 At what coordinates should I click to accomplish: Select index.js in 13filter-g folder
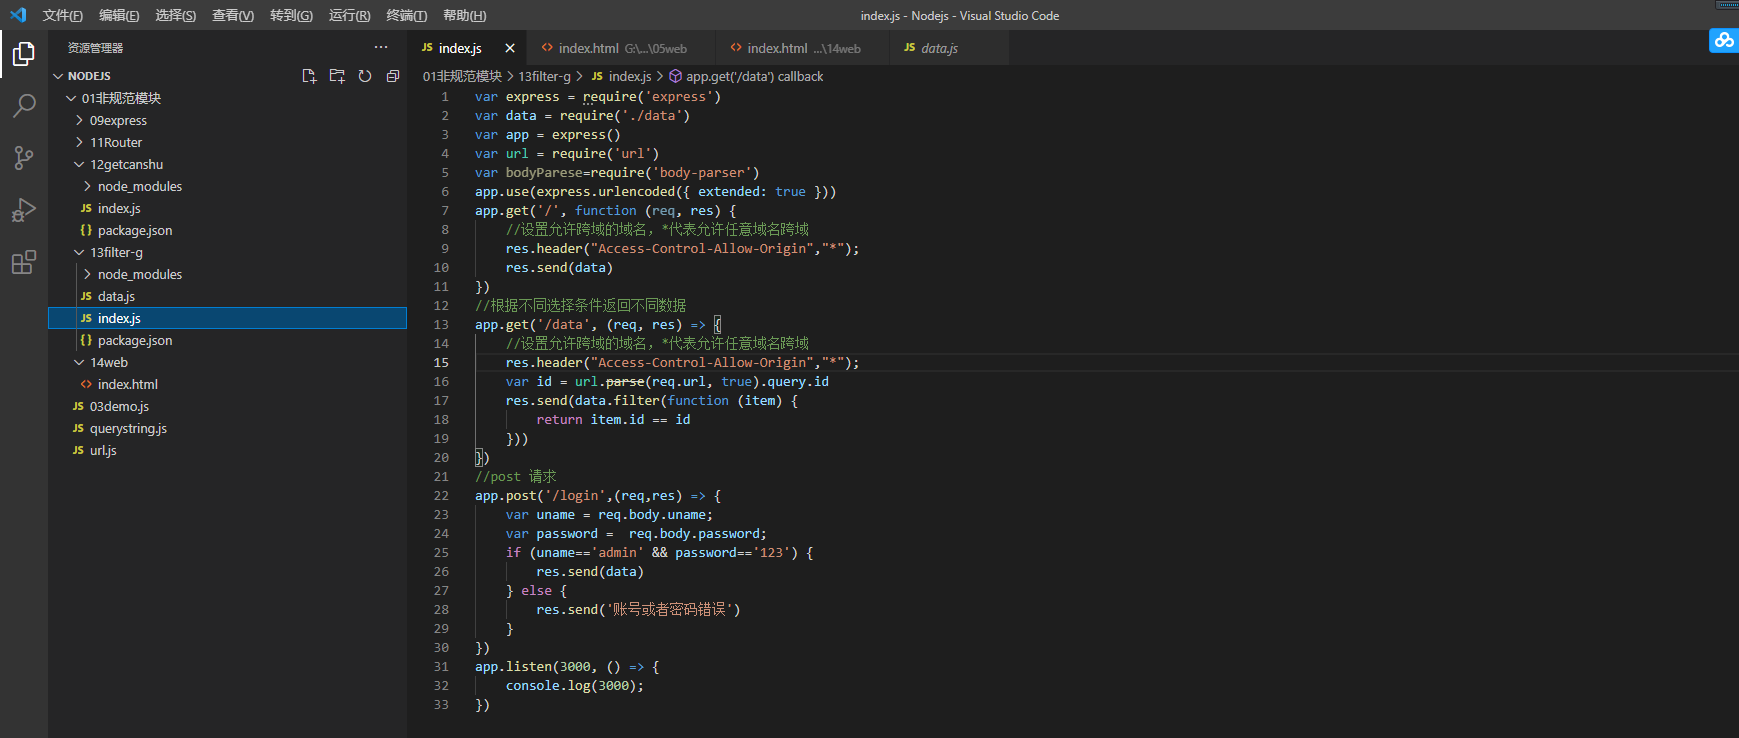pyautogui.click(x=227, y=318)
